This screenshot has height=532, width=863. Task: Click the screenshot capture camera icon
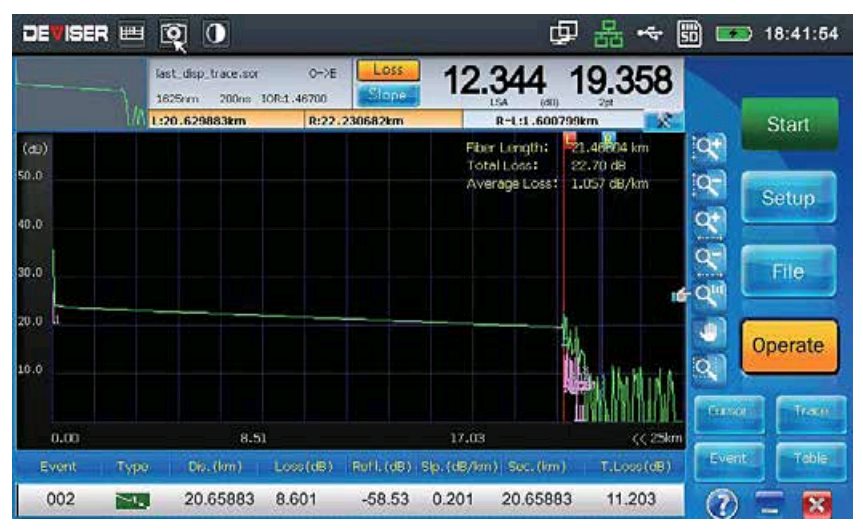(x=174, y=33)
